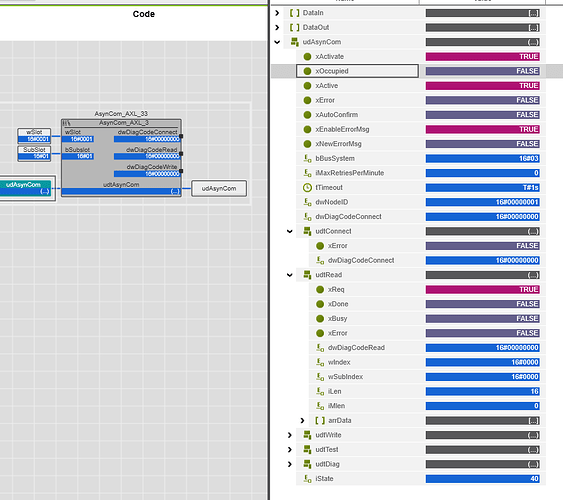The width and height of the screenshot is (563, 500).
Task: Click the udtWrite struct icon
Action: point(307,435)
